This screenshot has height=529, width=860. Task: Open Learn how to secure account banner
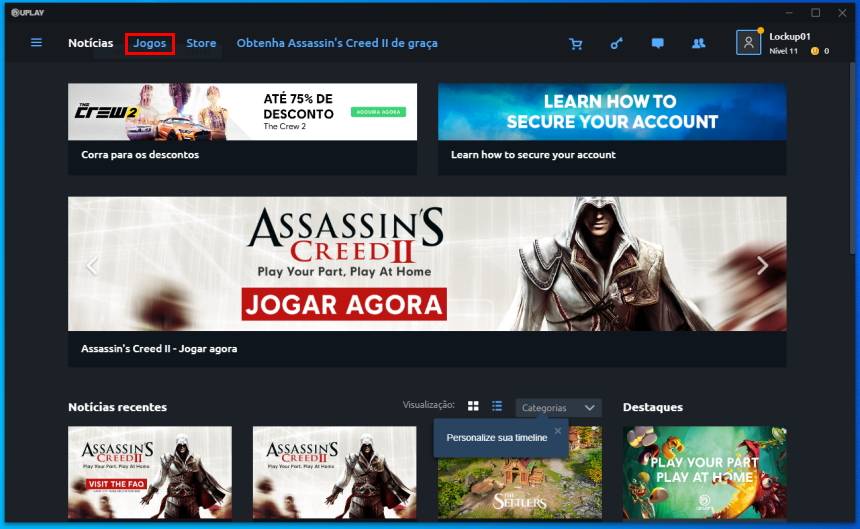pos(611,112)
